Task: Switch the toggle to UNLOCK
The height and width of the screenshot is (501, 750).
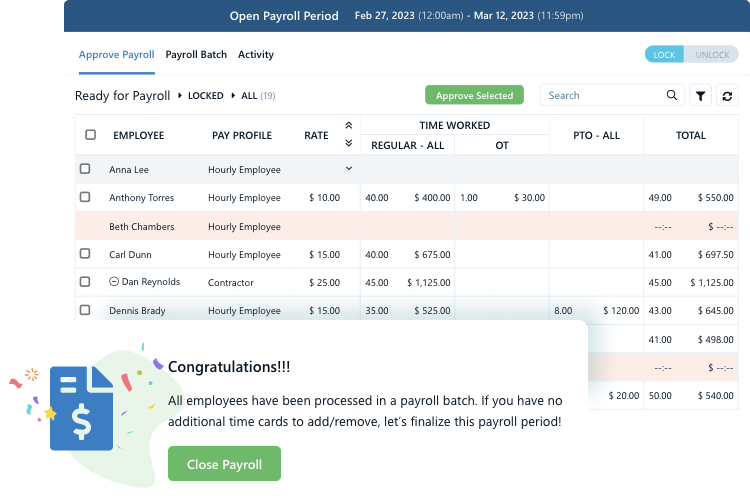Action: (712, 55)
